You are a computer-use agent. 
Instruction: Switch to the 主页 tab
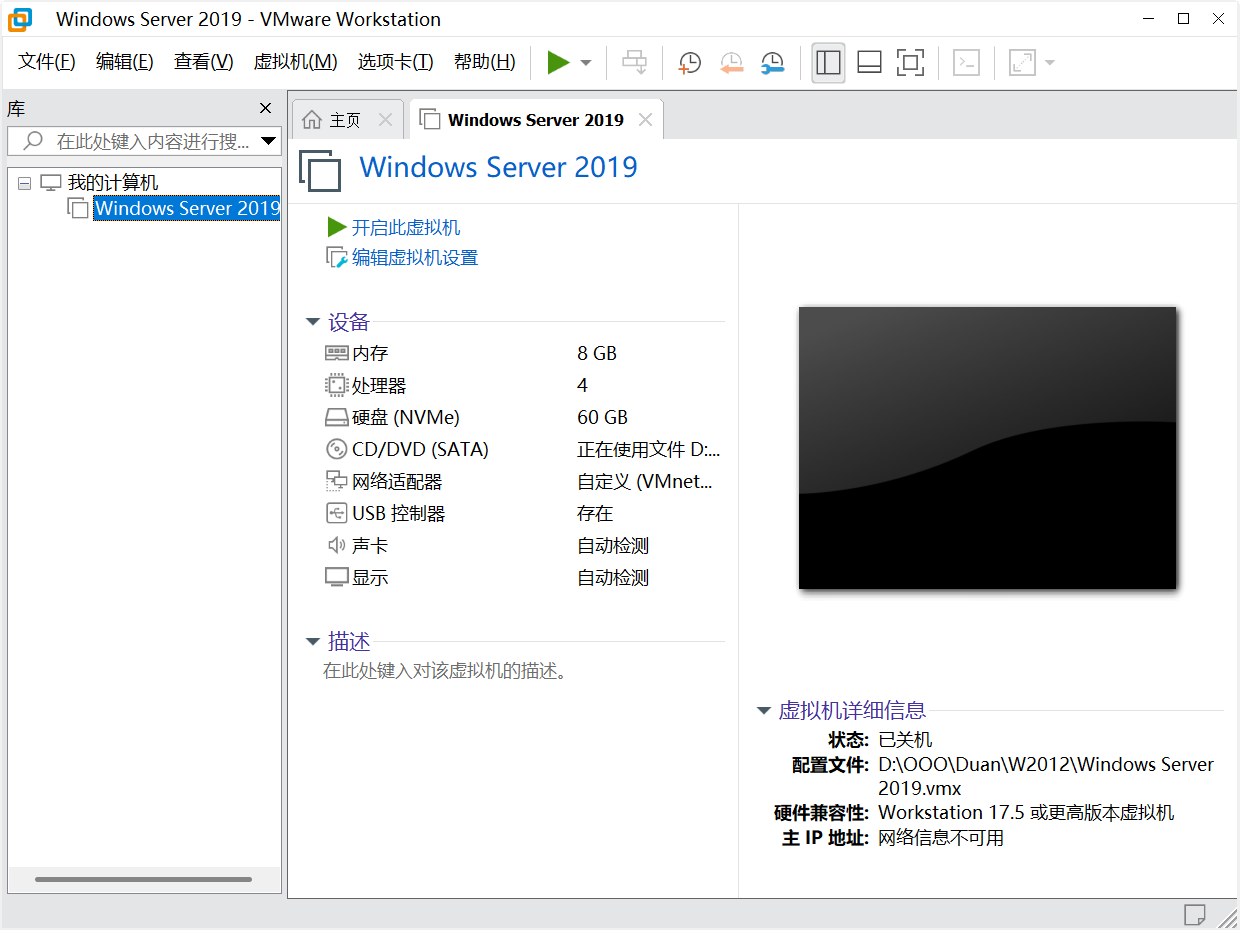(345, 118)
